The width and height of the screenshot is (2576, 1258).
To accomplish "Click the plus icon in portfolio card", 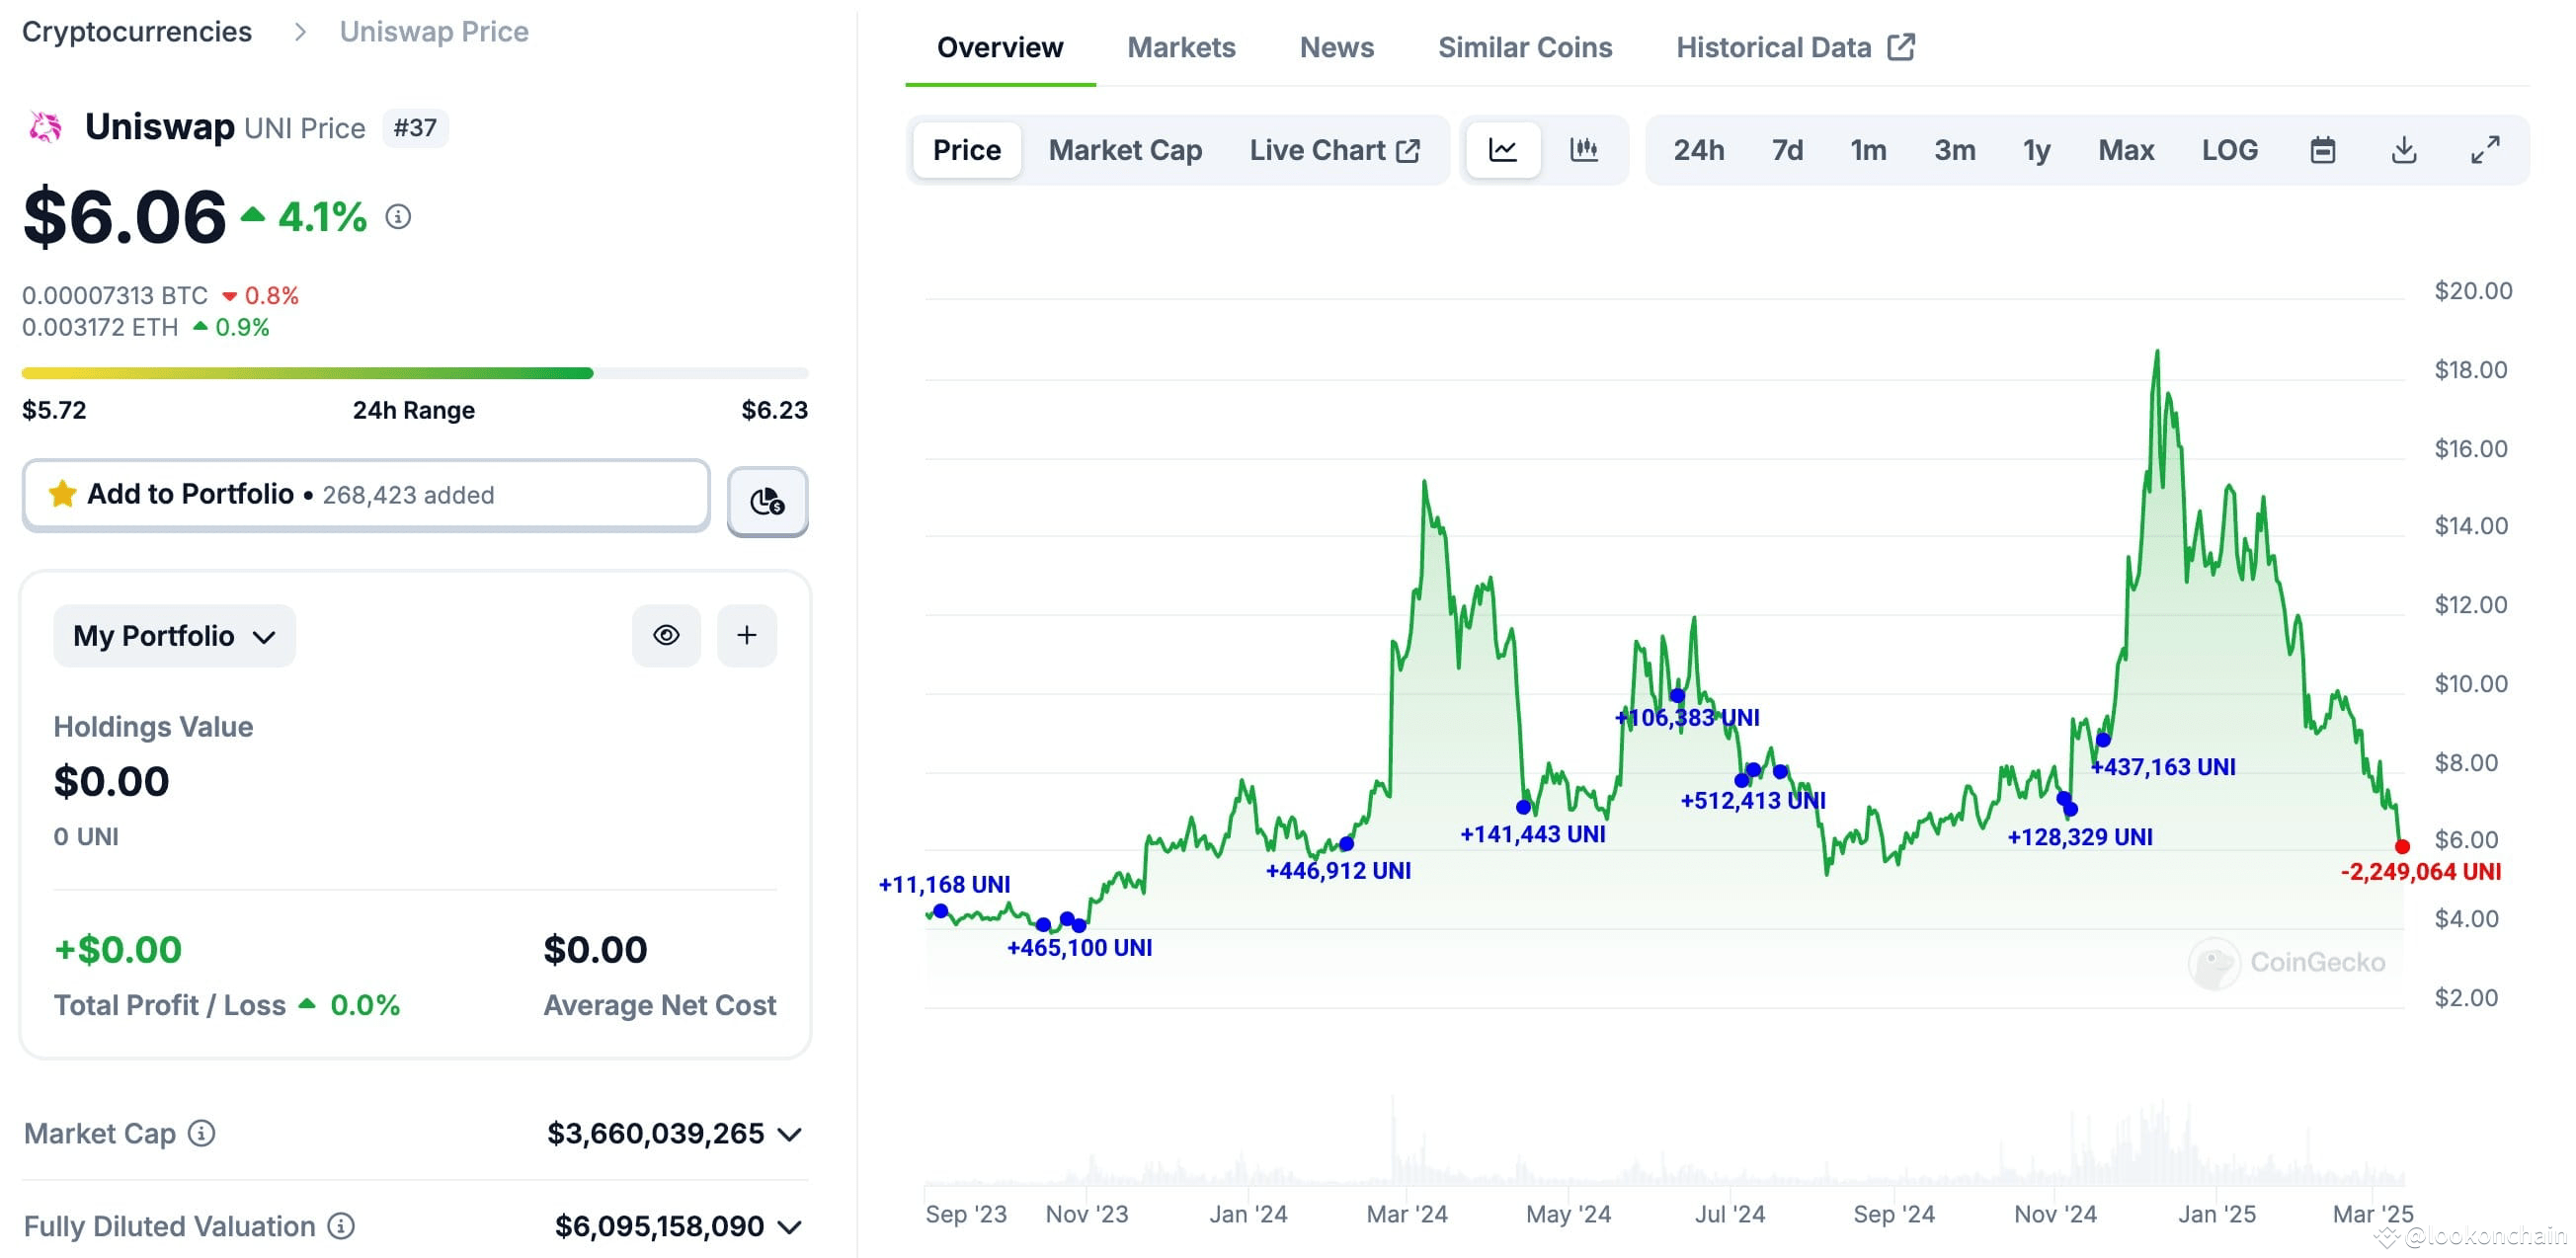I will [x=746, y=635].
